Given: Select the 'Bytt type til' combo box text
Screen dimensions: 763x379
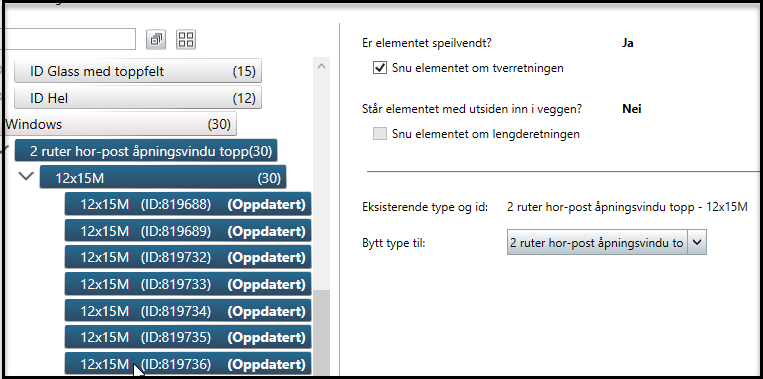Looking at the screenshot, I should click(x=597, y=242).
